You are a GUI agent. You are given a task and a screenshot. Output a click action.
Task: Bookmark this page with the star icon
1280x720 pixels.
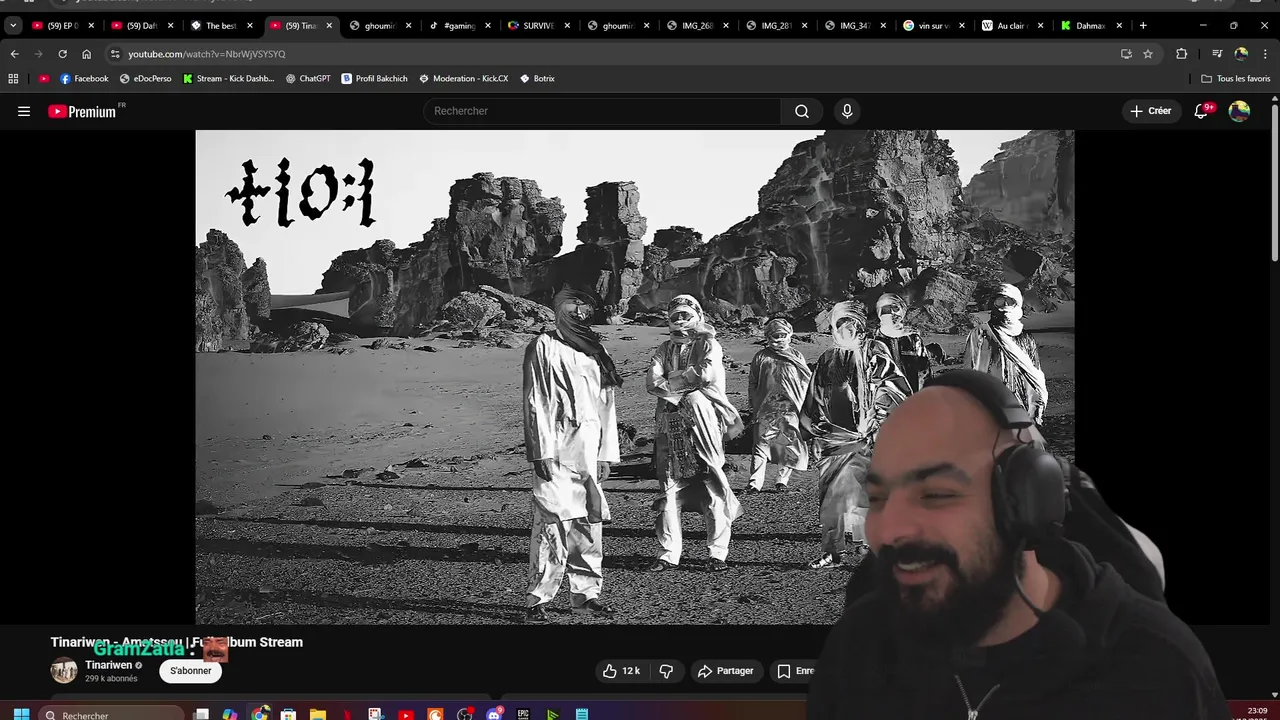tap(1148, 54)
